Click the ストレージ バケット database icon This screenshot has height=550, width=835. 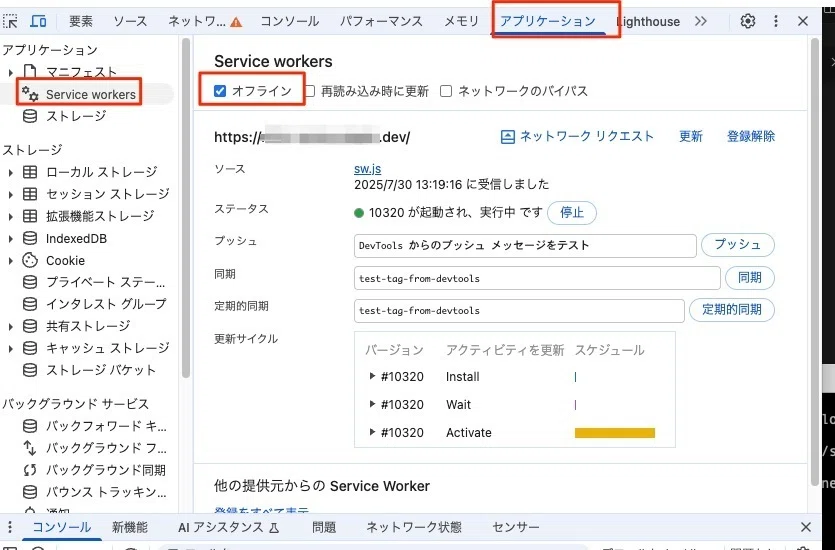(30, 370)
